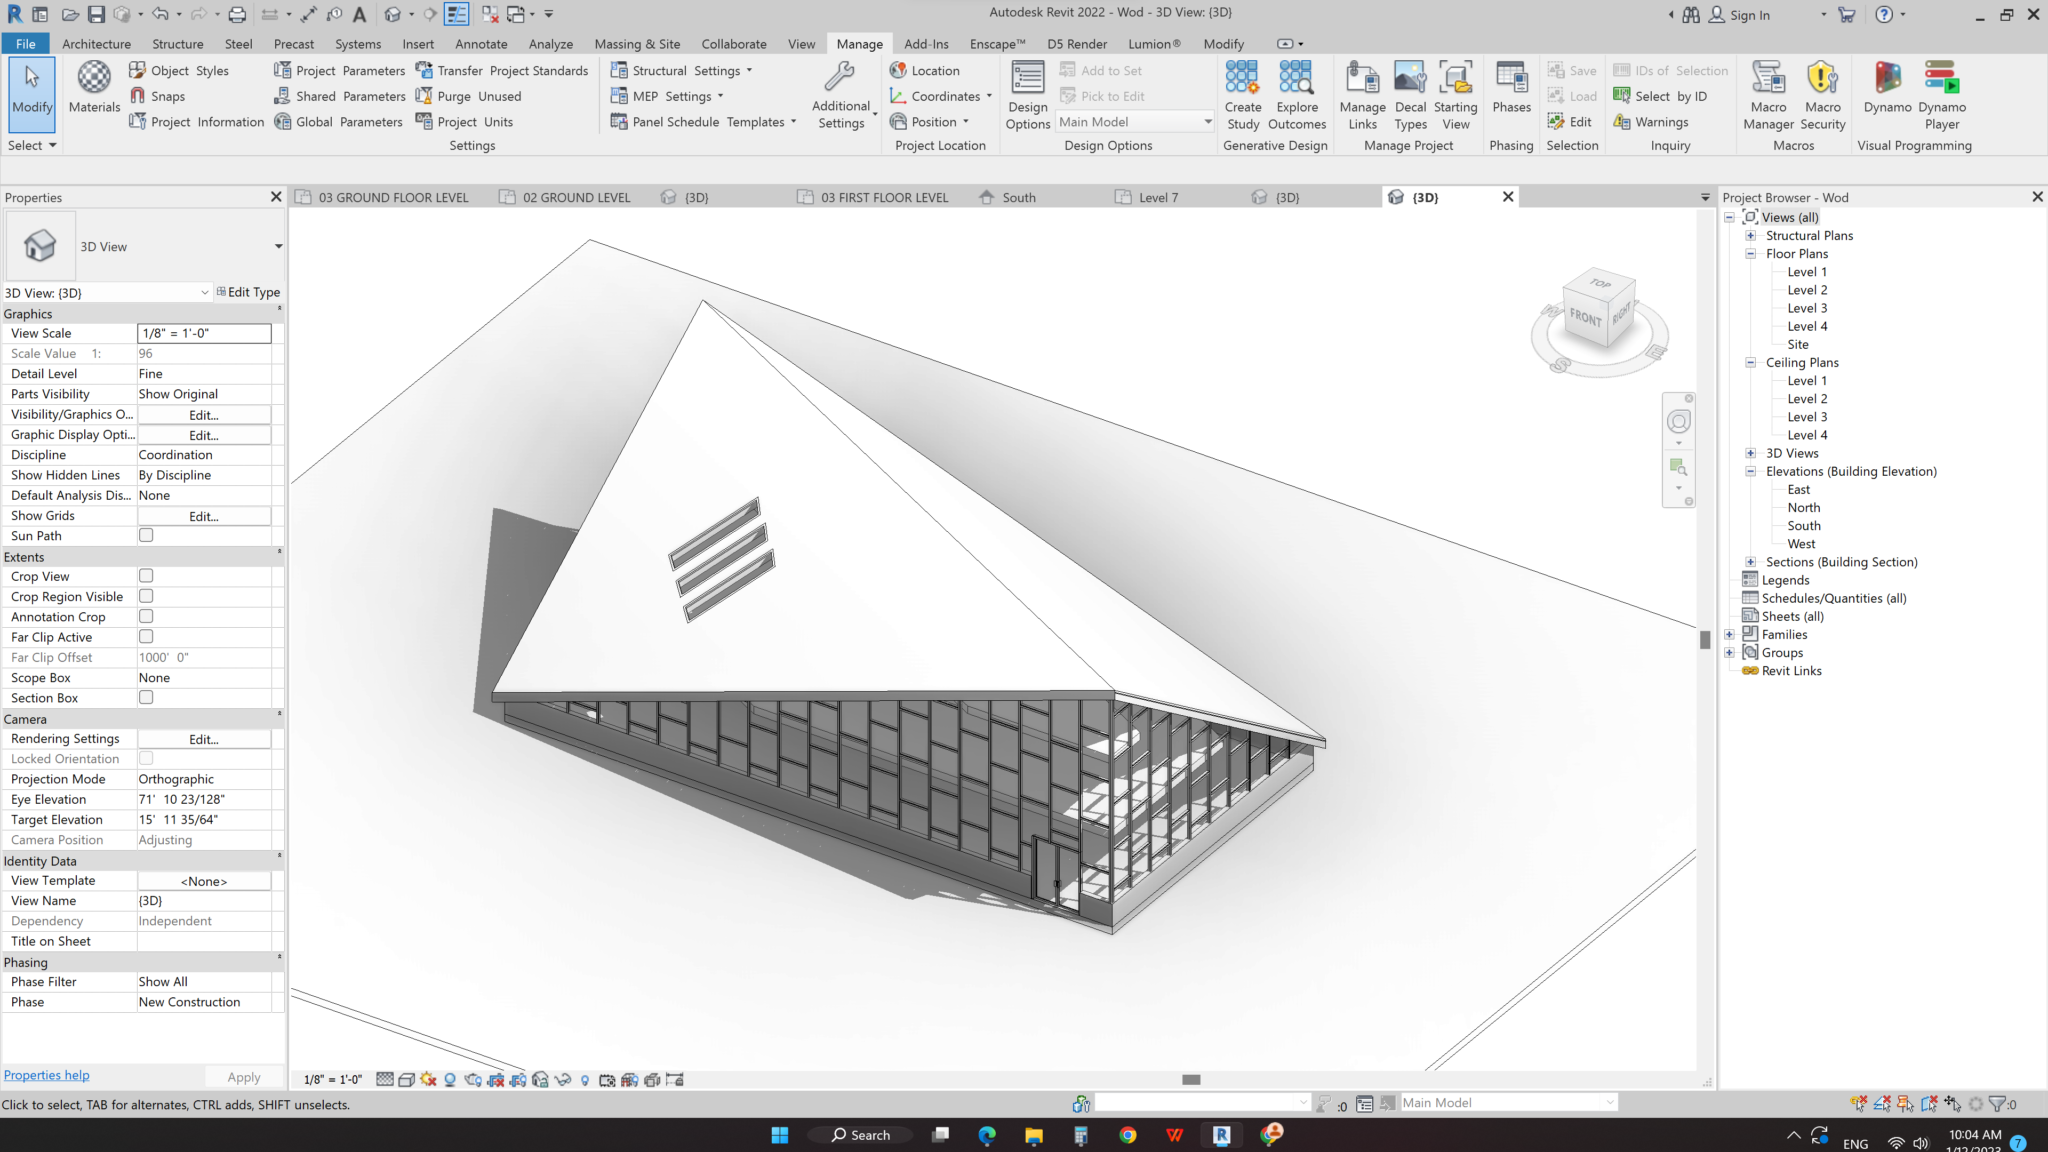This screenshot has height=1152, width=2048.
Task: Enable the Crop View checkbox
Action: coord(146,576)
